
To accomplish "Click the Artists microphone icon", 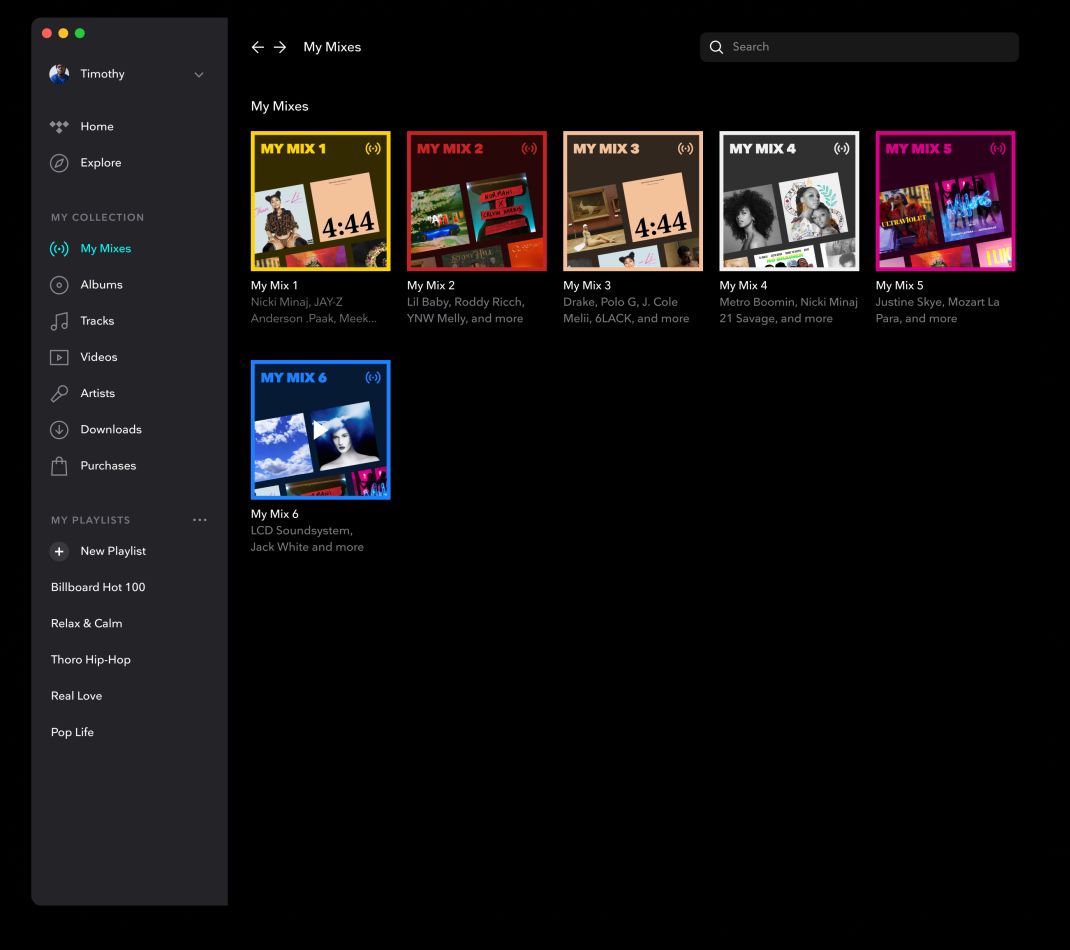I will tap(59, 393).
